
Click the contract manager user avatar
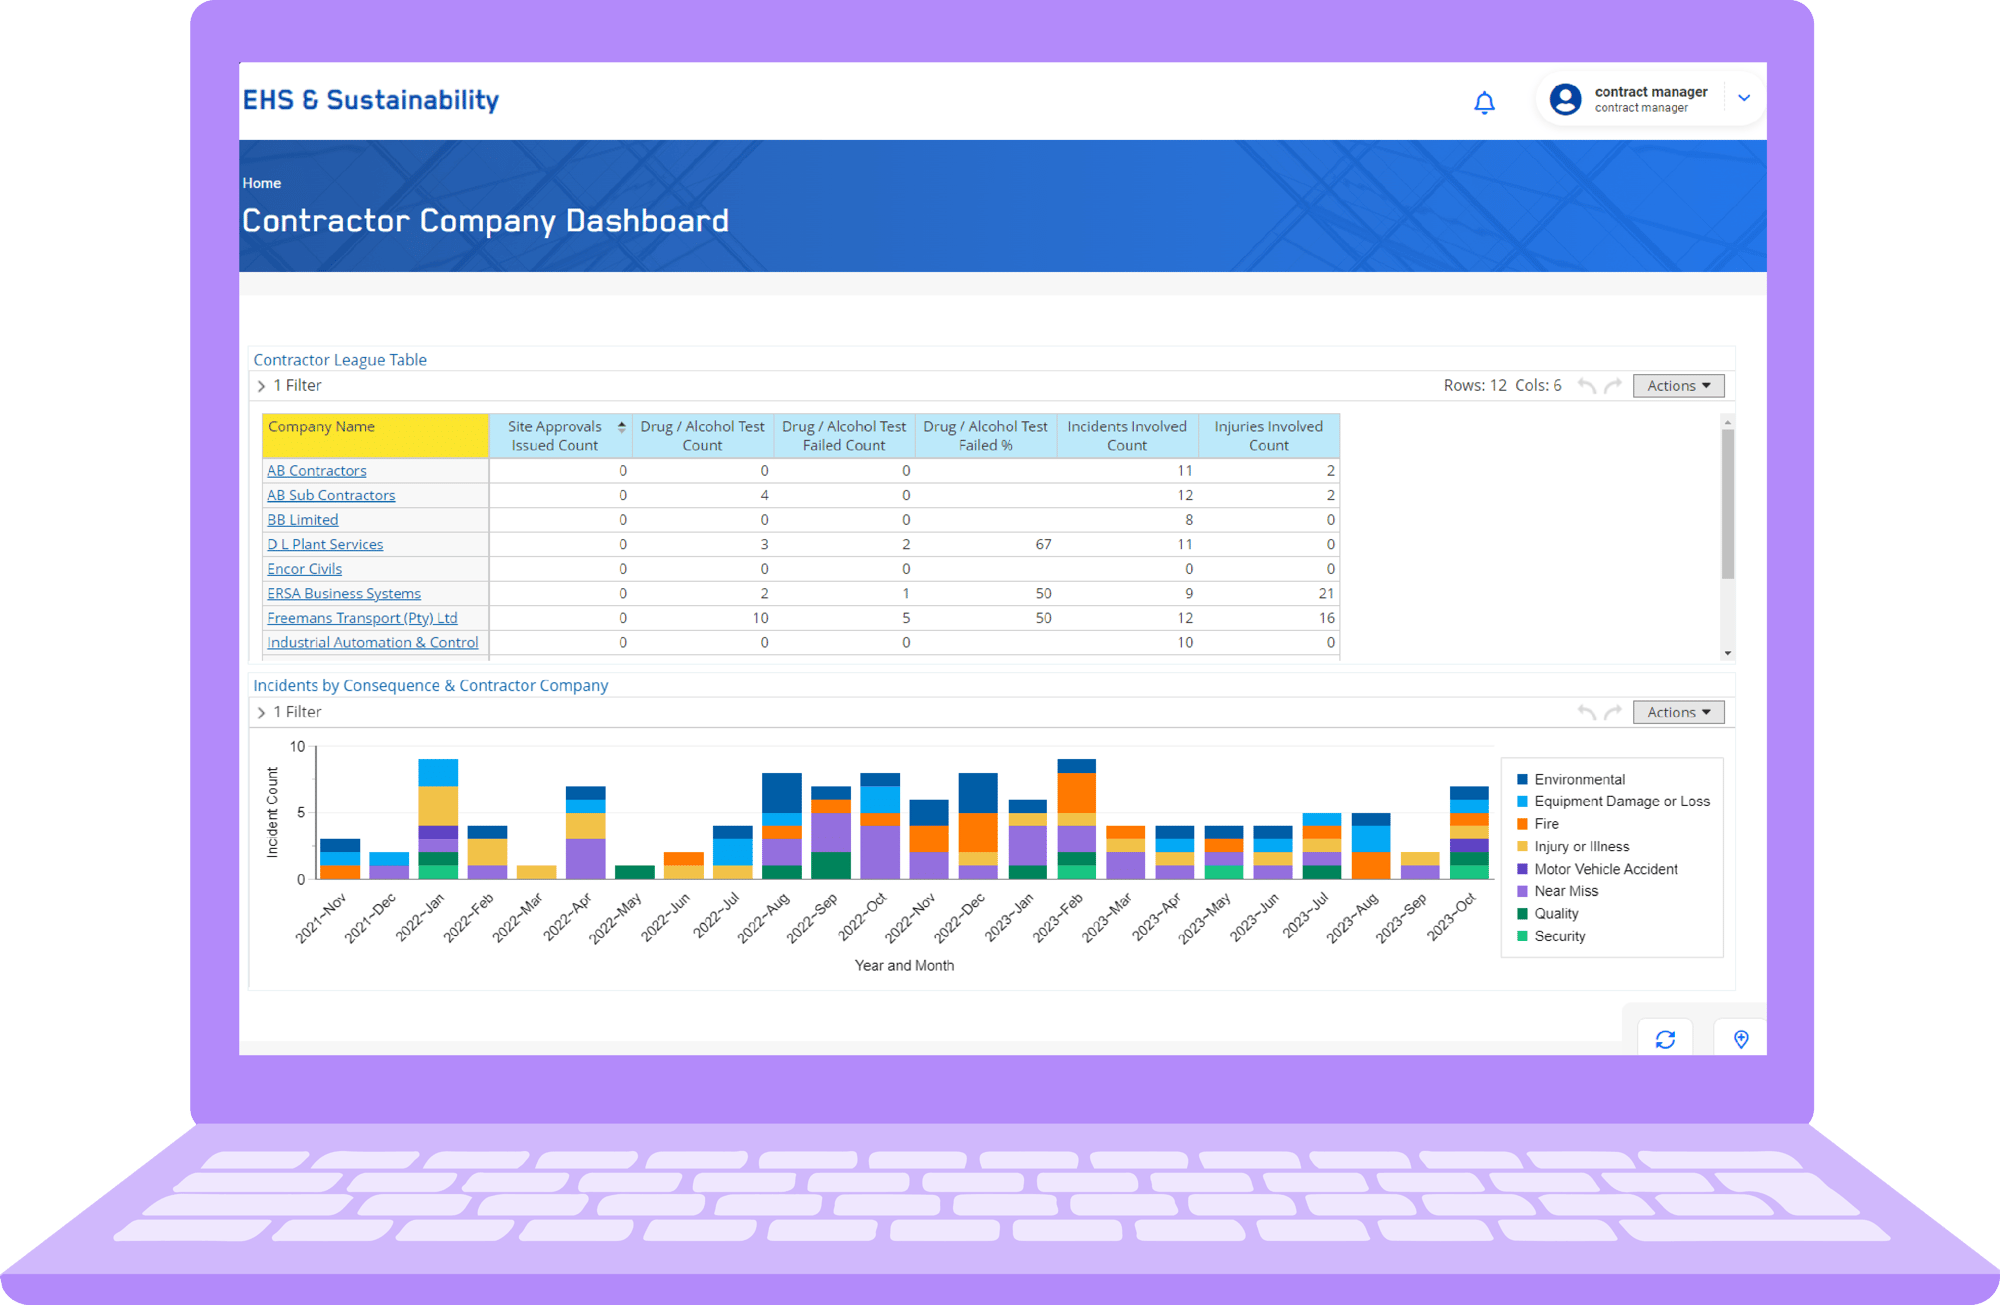pyautogui.click(x=1565, y=99)
